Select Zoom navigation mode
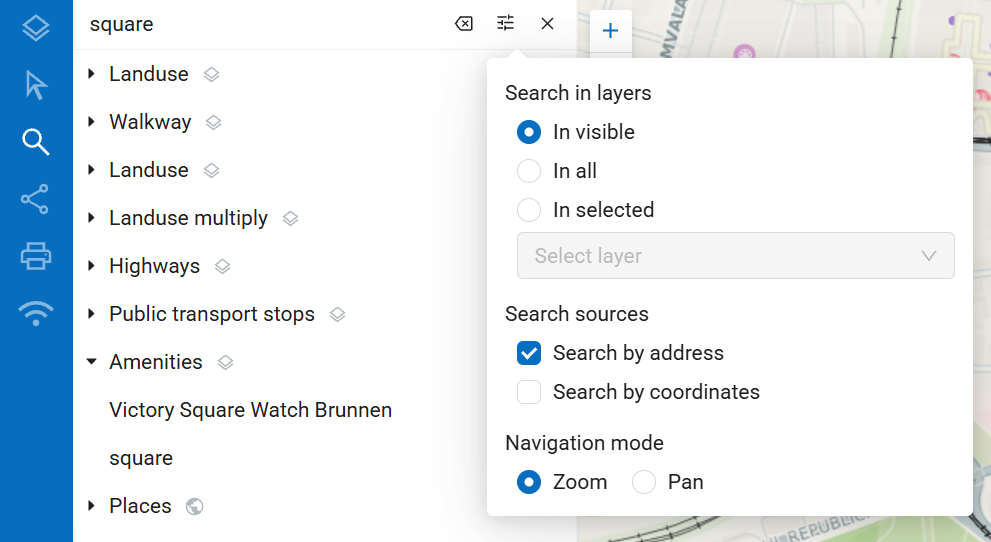Viewport: 991px width, 542px height. (529, 482)
